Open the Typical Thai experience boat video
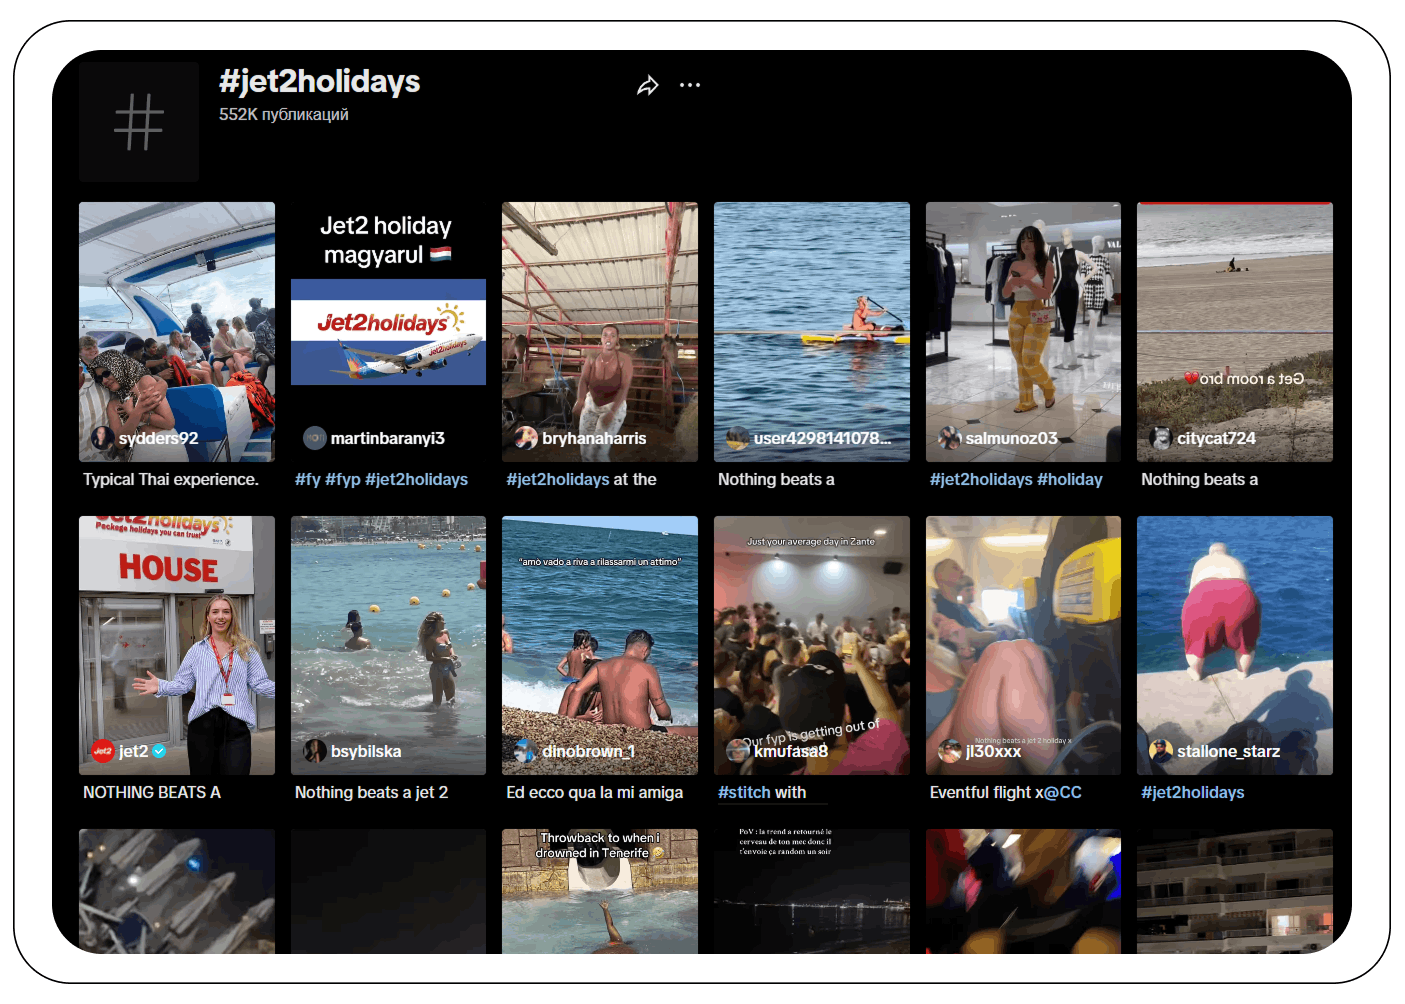1405x1004 pixels. [x=177, y=332]
